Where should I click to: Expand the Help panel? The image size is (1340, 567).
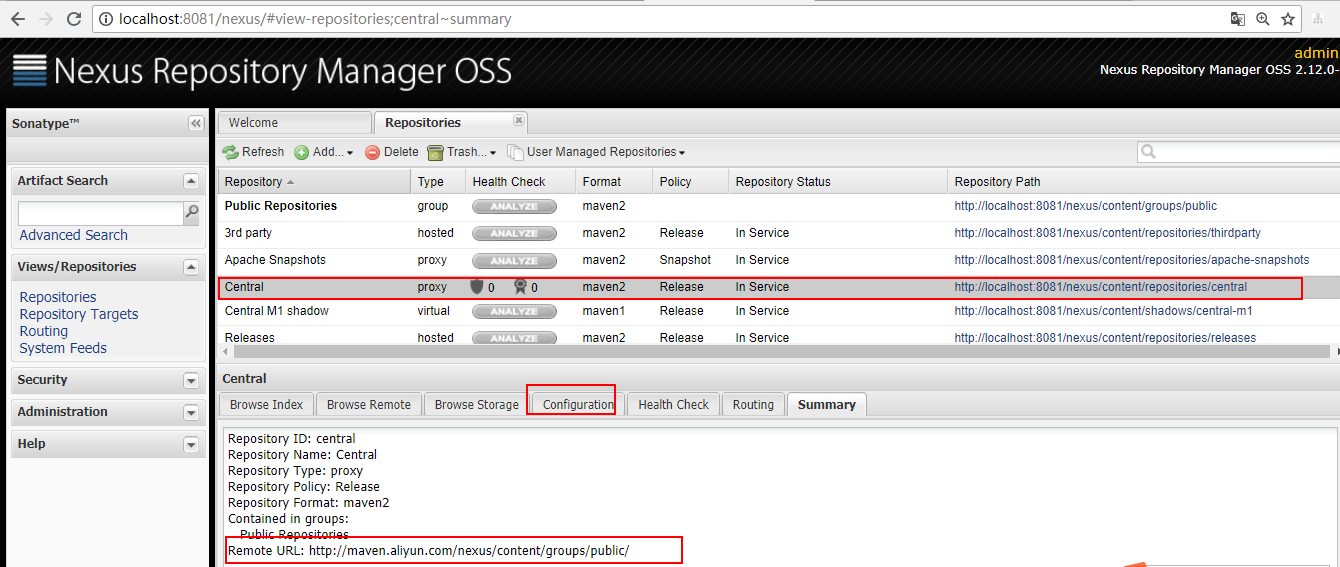click(191, 444)
